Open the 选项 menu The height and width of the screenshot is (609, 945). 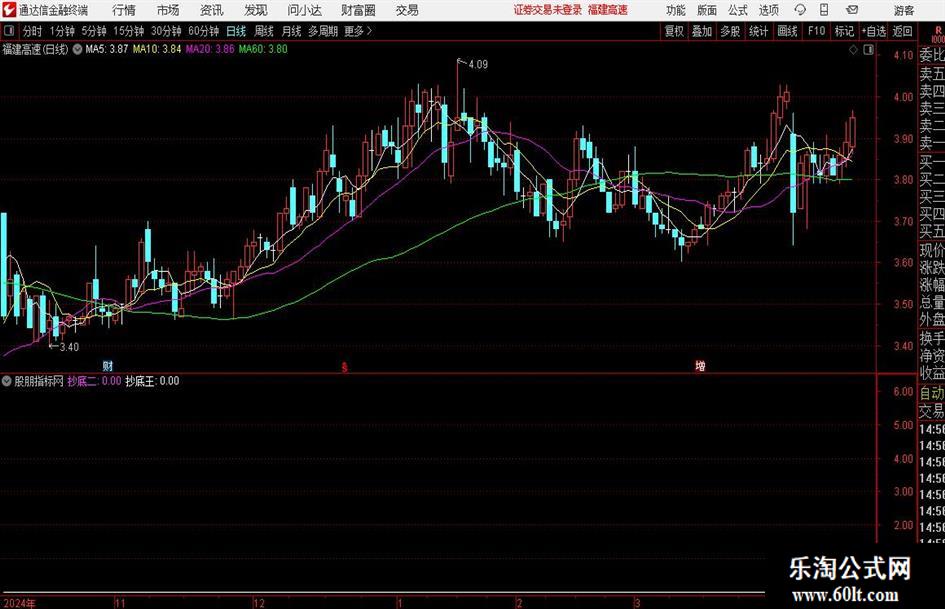pyautogui.click(x=768, y=10)
